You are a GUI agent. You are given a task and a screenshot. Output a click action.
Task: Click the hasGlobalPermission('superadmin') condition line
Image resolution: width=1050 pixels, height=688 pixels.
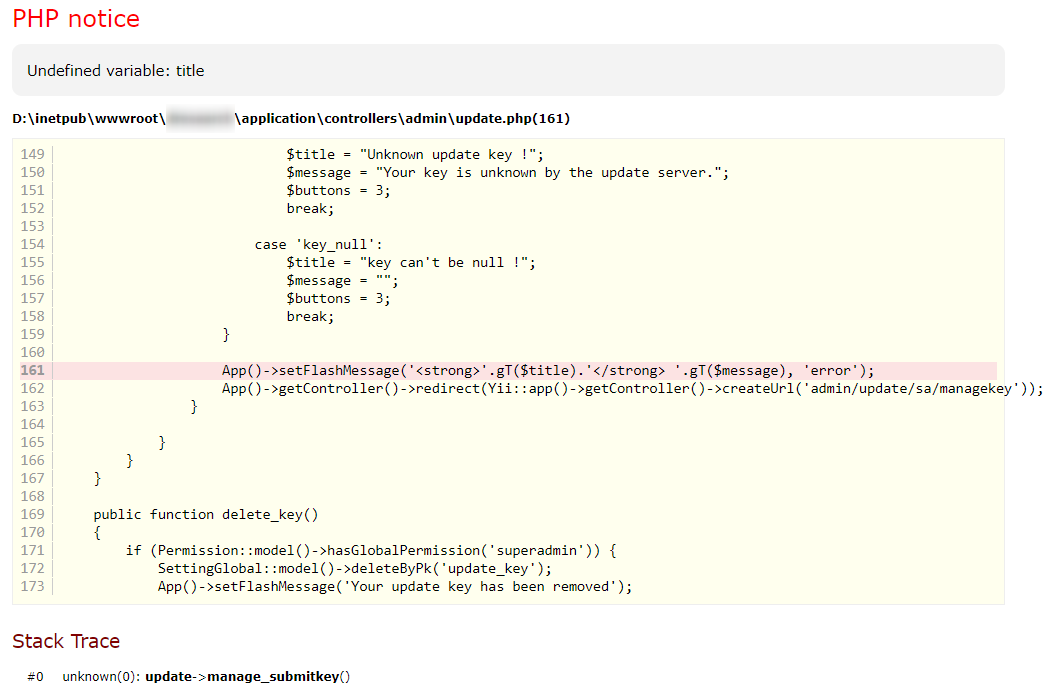tap(372, 550)
